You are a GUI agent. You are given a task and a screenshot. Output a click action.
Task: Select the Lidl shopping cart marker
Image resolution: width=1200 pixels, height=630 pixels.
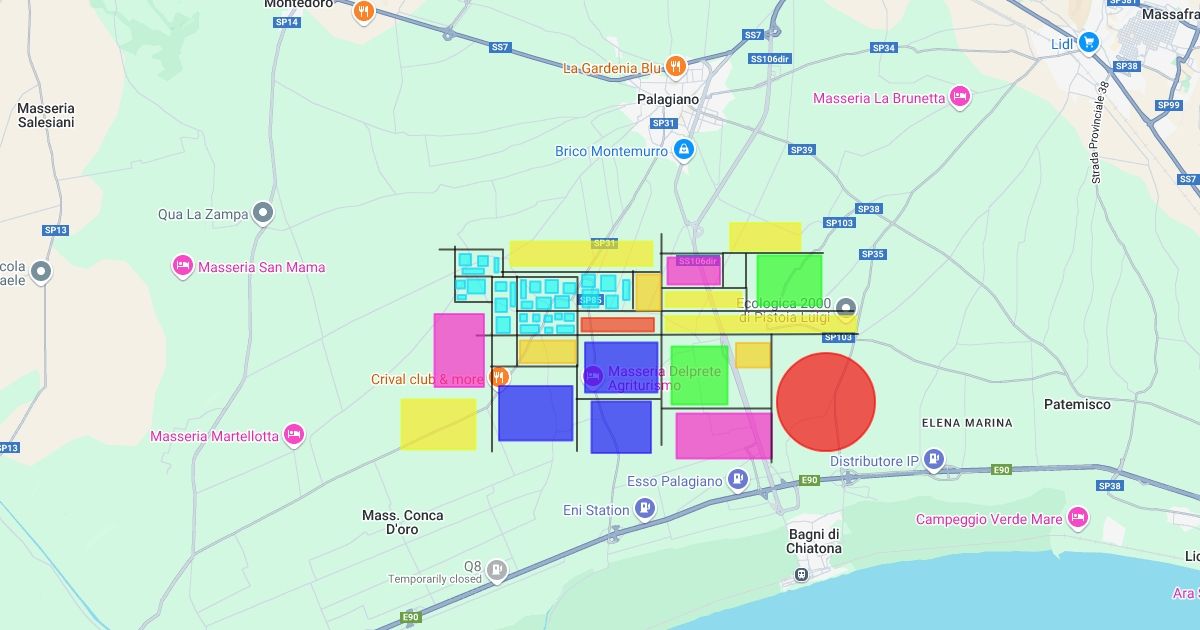point(1088,43)
